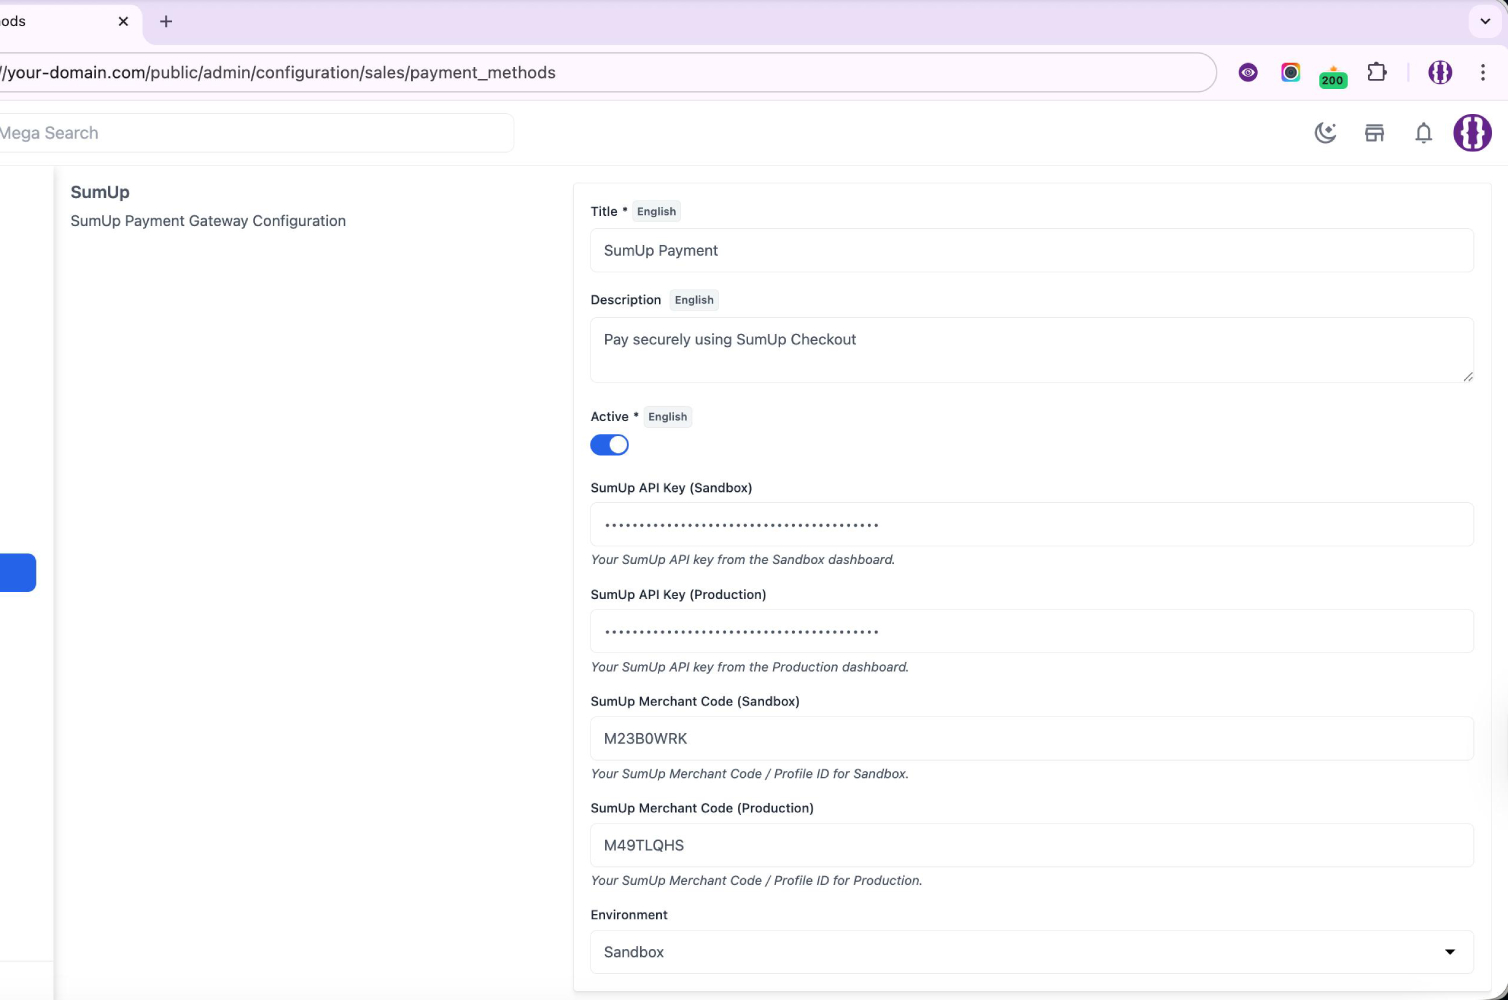1508x1000 pixels.
Task: Edit the Title field SumUp Payment
Action: click(1032, 250)
